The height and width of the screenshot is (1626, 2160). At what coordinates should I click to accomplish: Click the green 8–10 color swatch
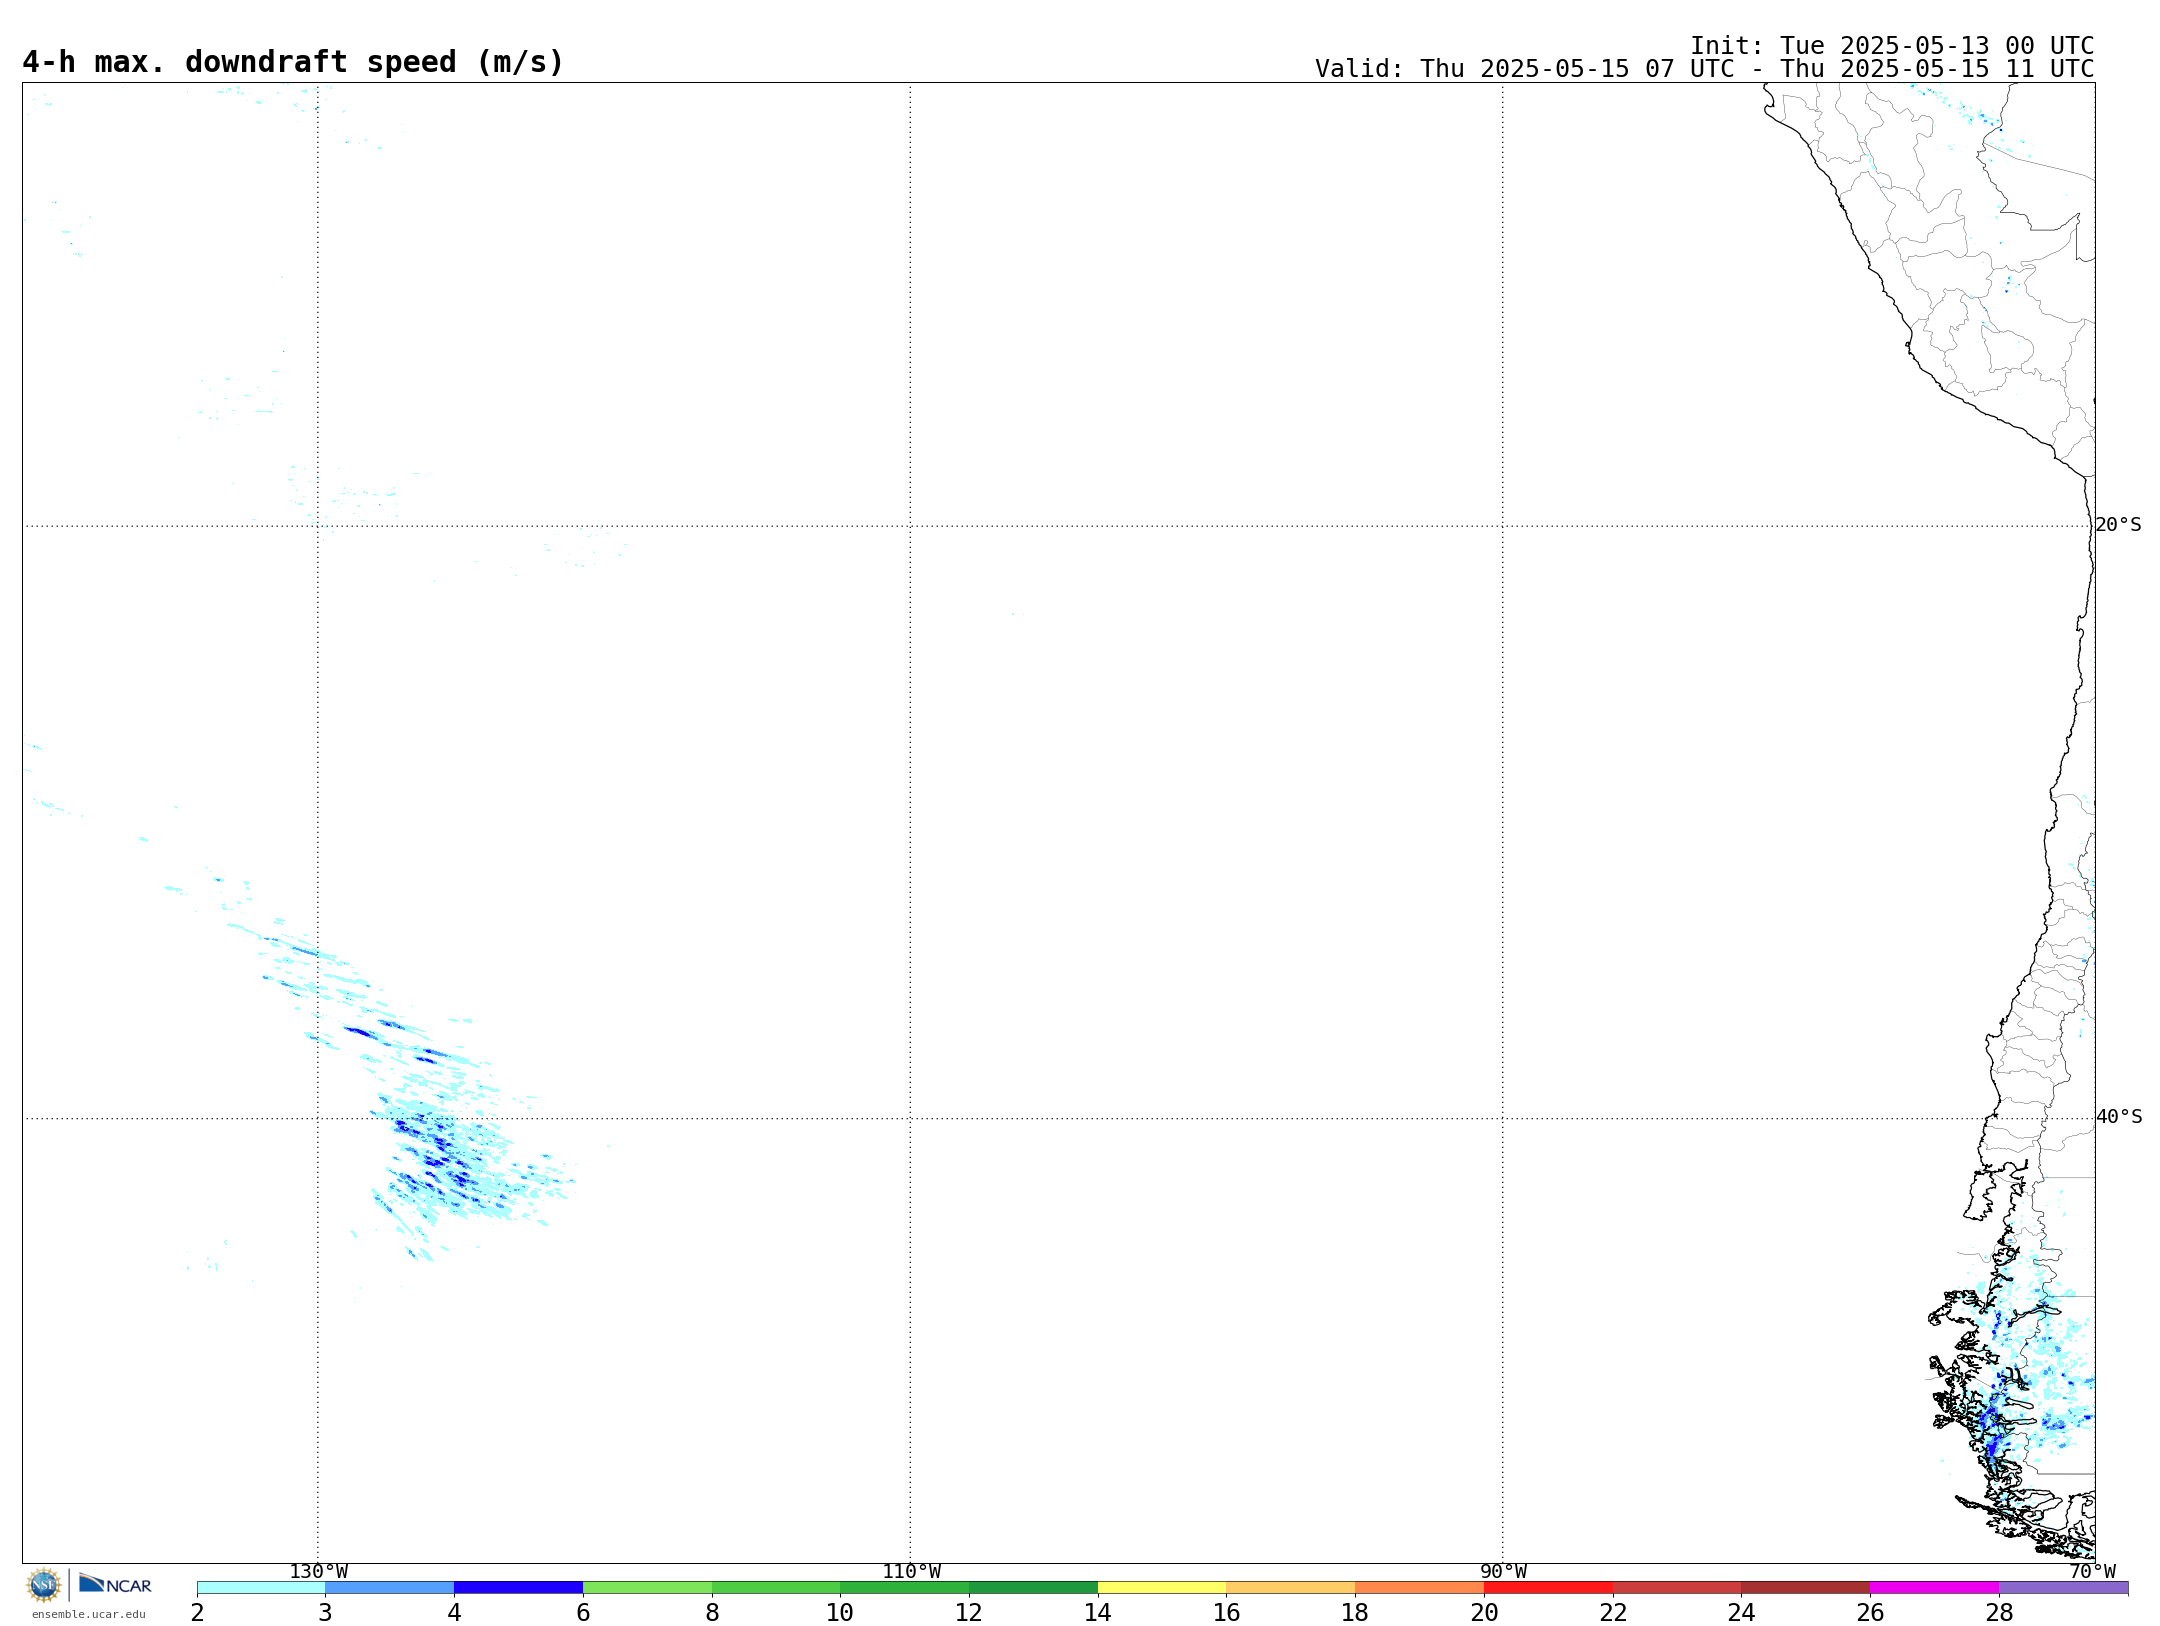click(x=776, y=1588)
